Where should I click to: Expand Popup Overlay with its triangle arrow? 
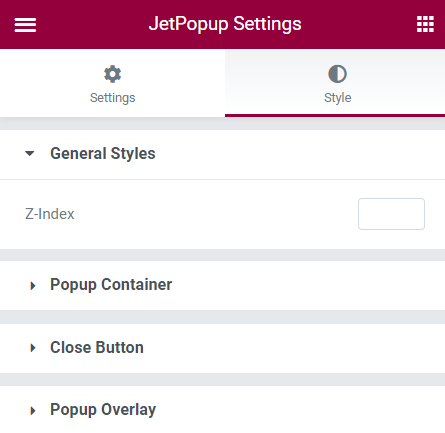pos(33,410)
